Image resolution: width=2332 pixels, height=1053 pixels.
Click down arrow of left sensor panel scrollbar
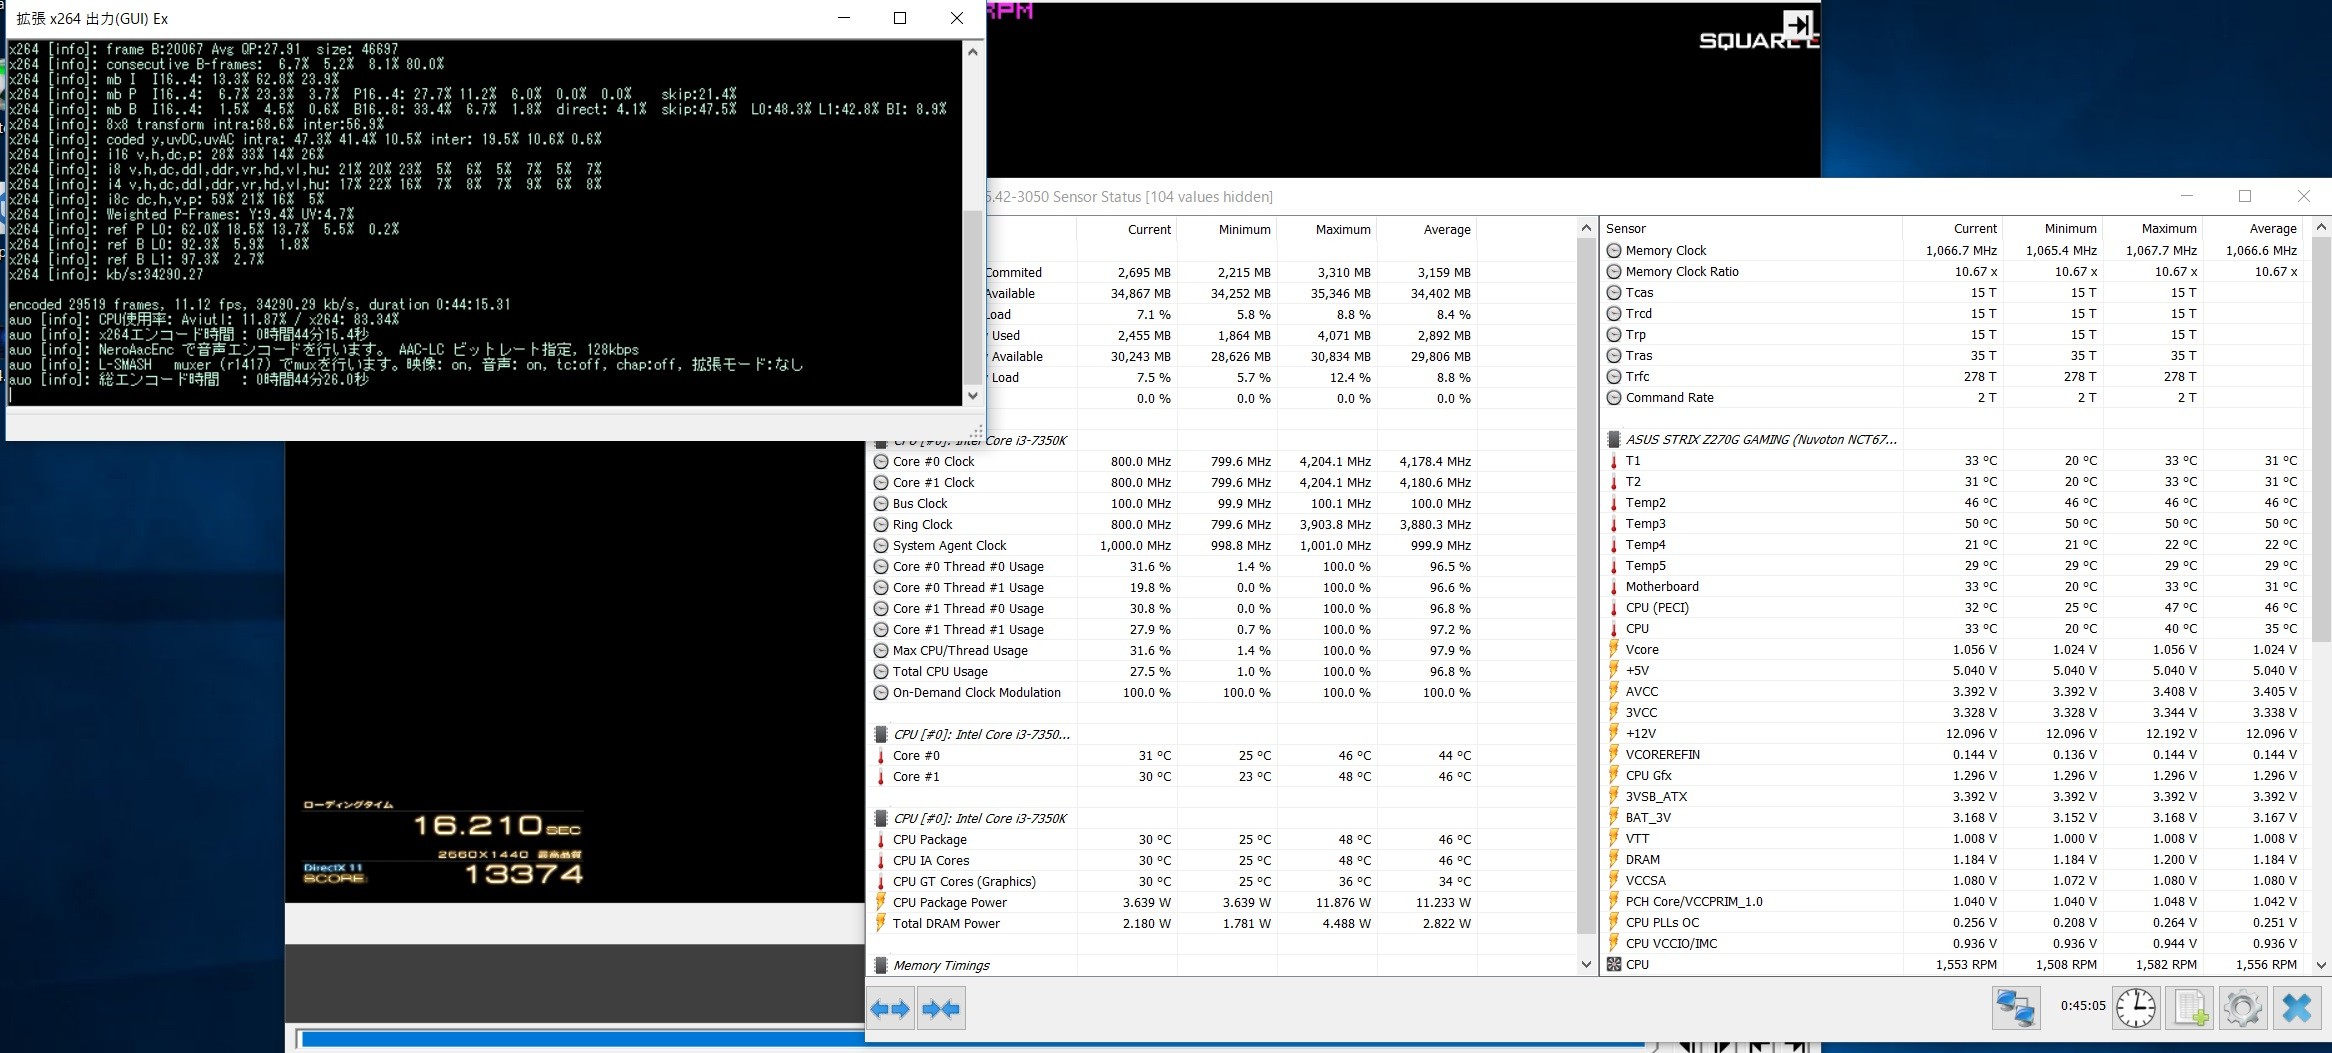pyautogui.click(x=1586, y=964)
